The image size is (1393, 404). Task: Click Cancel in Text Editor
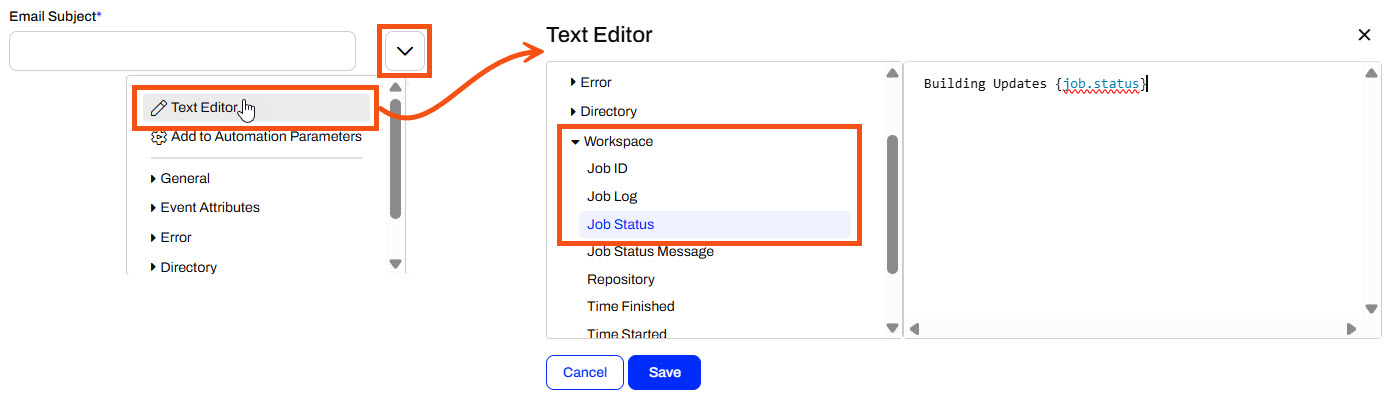tap(585, 372)
